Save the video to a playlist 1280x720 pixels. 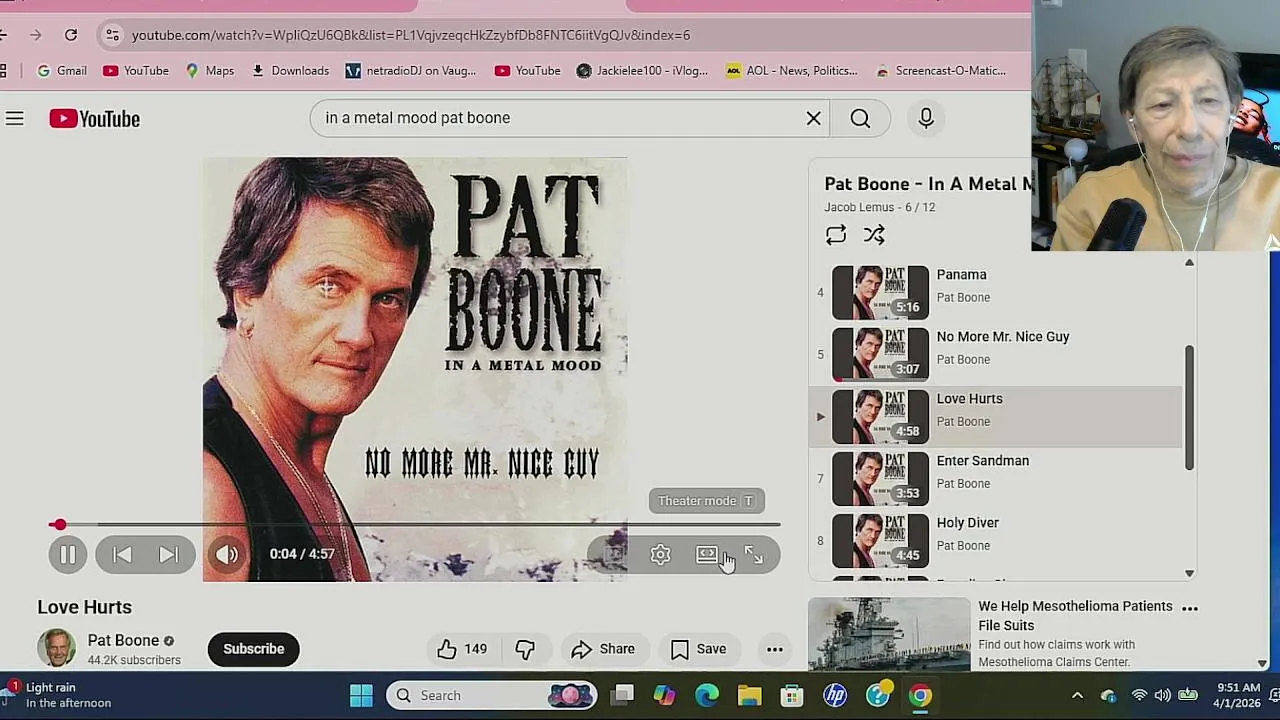[x=698, y=649]
